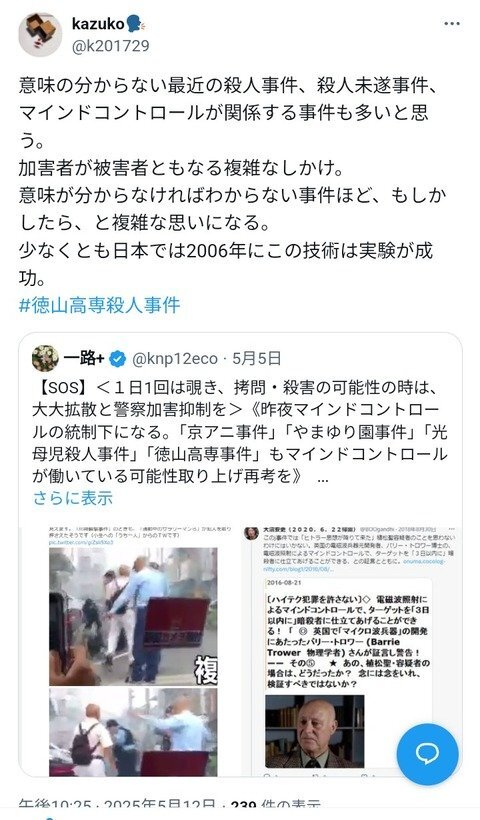
Task: Visit the @knp12eco profile handle
Action: 175,359
